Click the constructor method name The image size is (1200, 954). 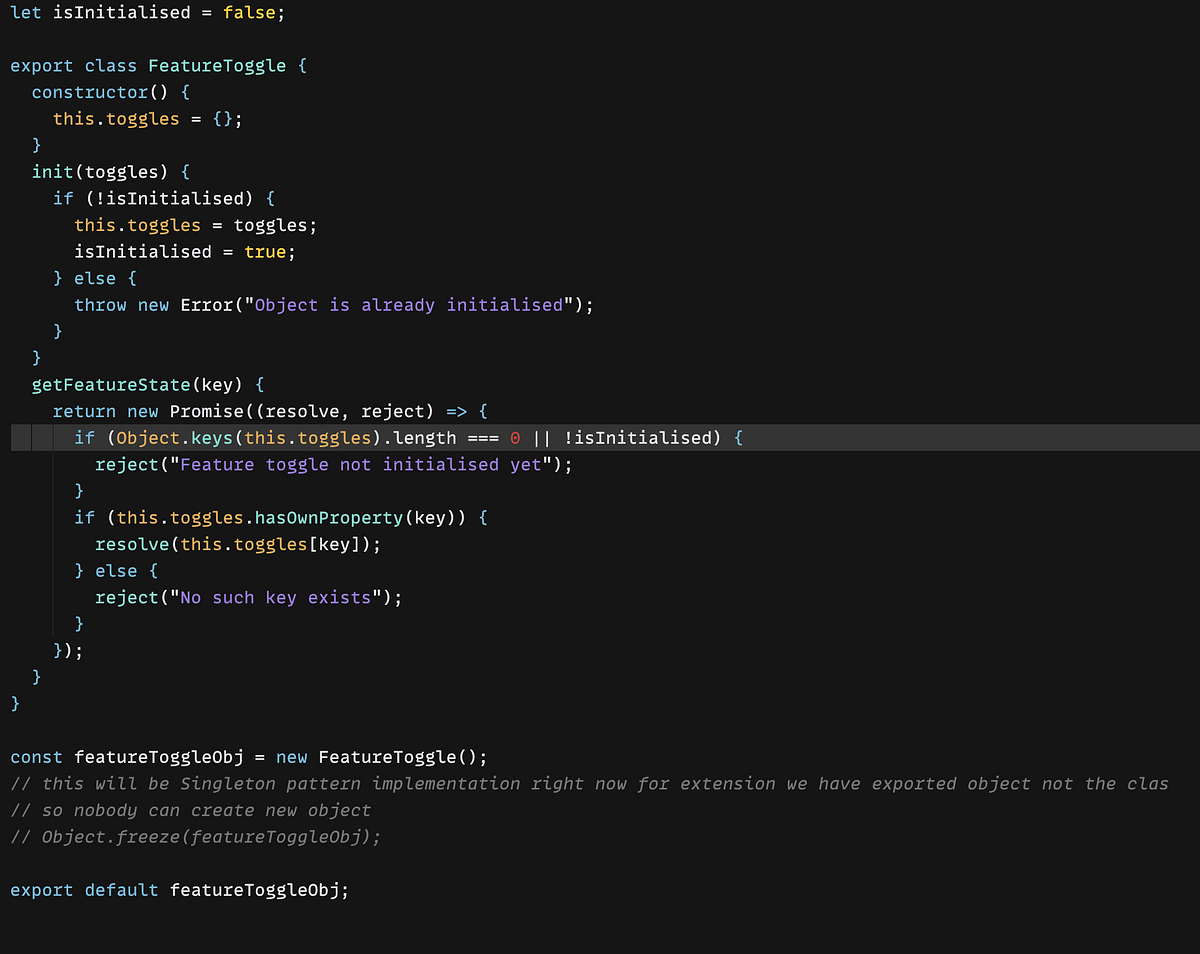pos(89,91)
